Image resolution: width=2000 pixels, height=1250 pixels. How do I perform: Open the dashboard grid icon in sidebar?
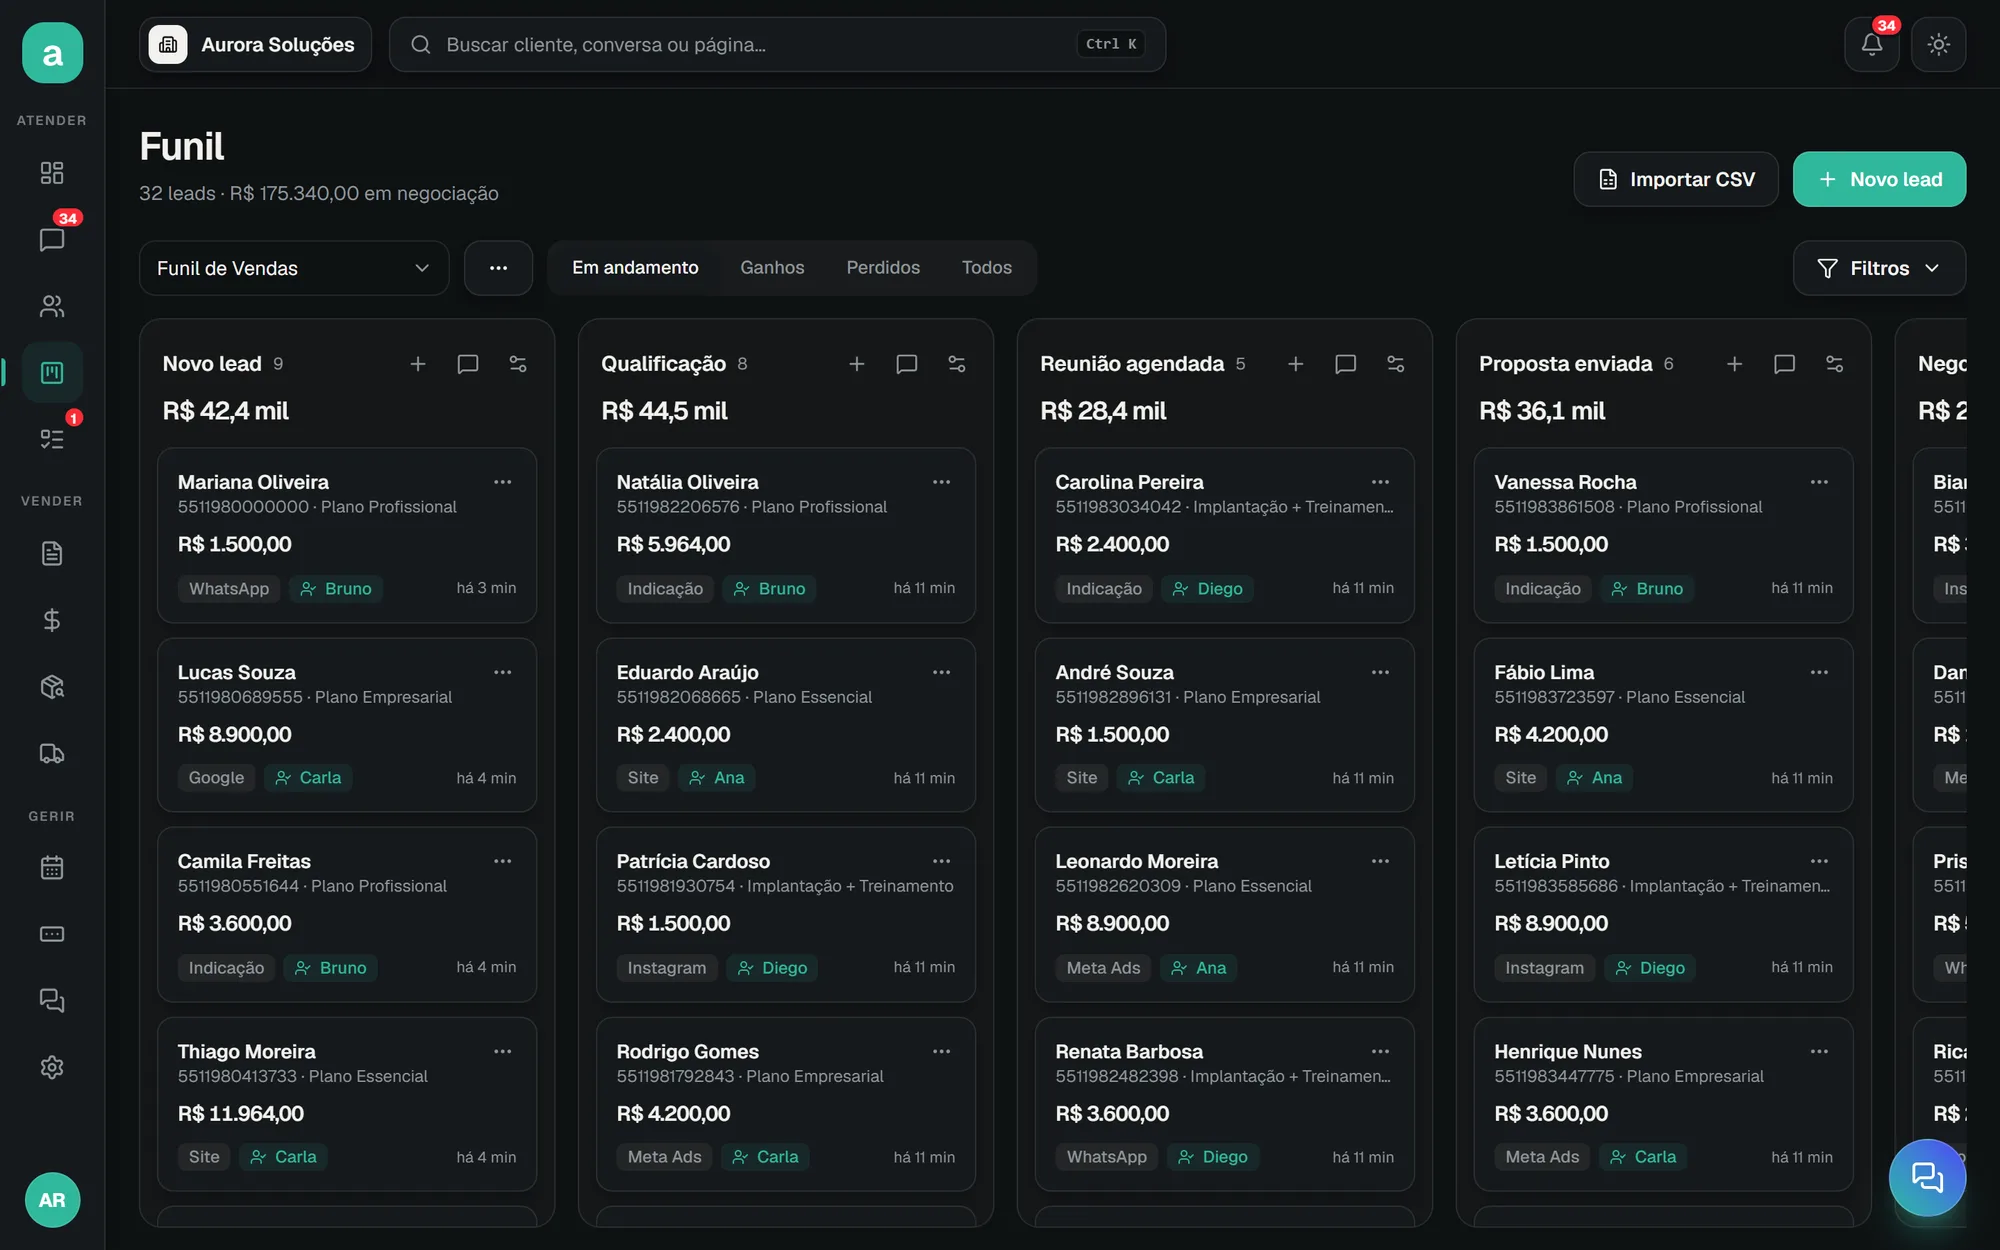coord(52,173)
